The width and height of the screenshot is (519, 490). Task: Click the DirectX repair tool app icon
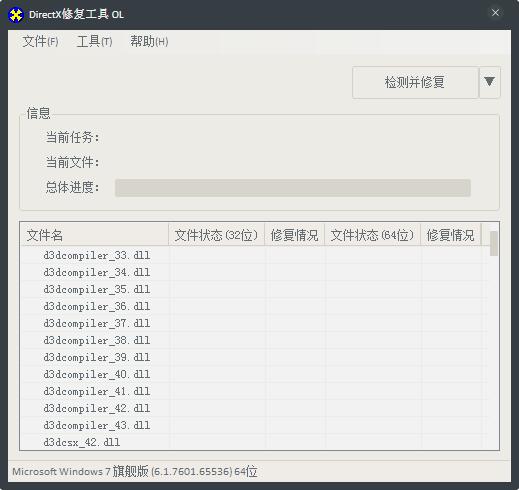(15, 15)
